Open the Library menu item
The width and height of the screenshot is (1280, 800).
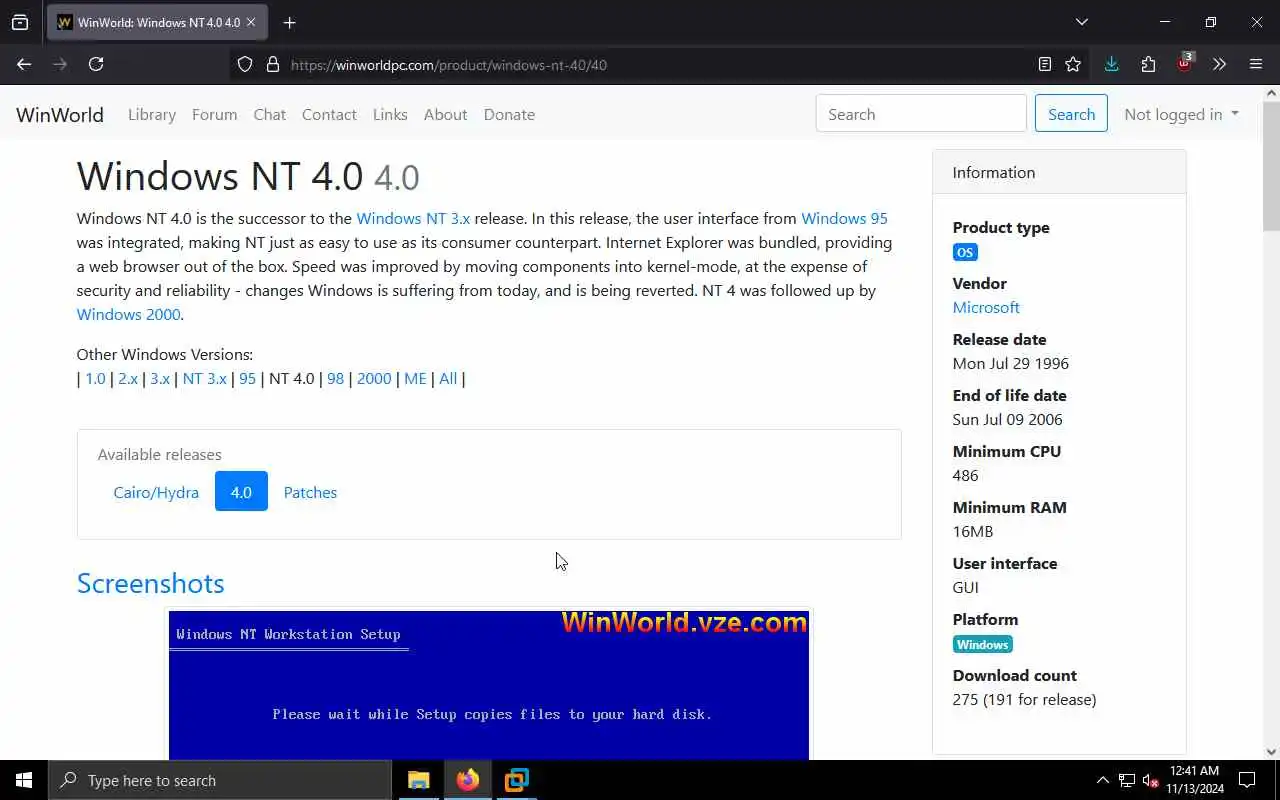pos(152,114)
